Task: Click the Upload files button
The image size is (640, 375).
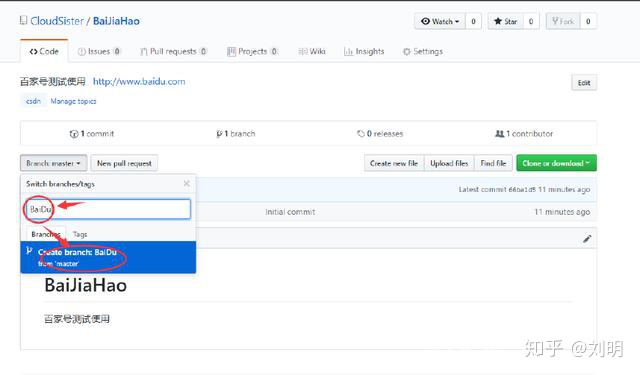Action: (449, 163)
